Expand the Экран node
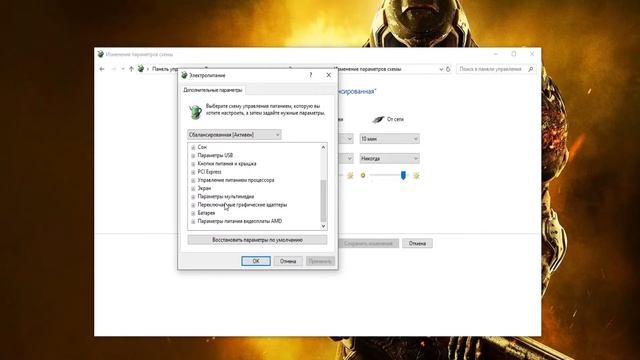Image resolution: width=640 pixels, height=360 pixels. (193, 189)
